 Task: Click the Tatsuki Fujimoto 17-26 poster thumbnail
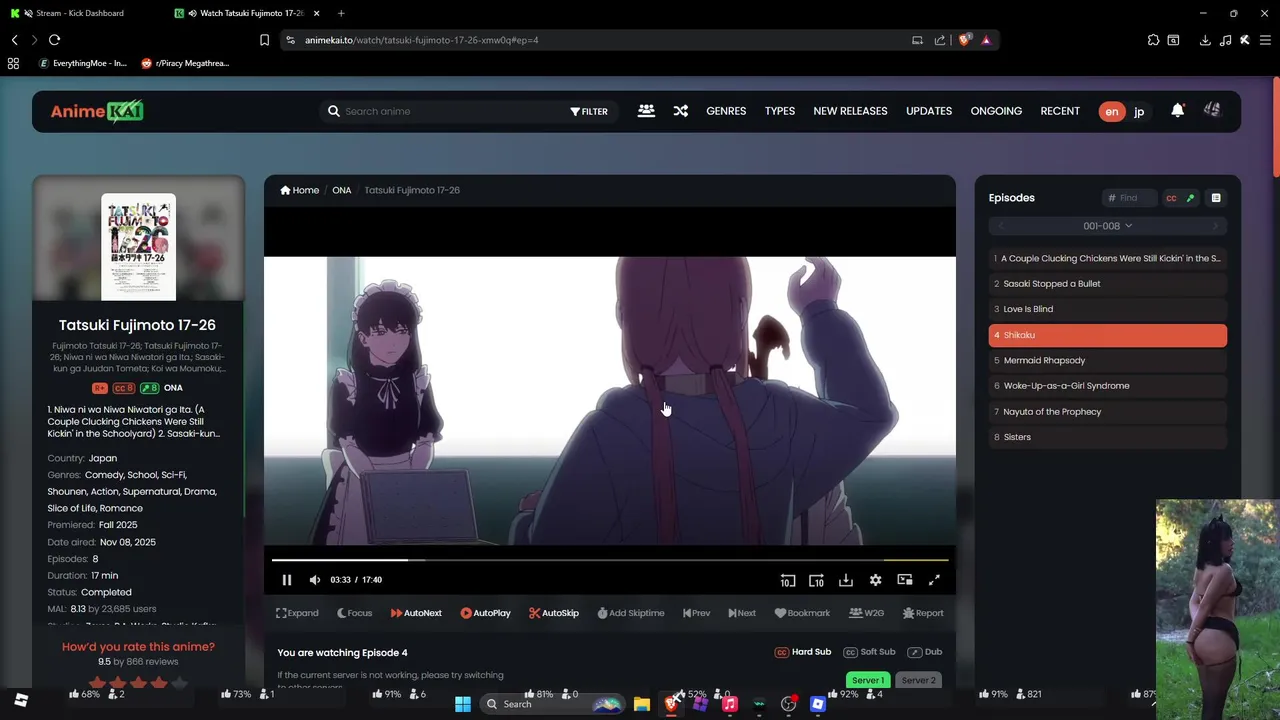click(x=138, y=247)
